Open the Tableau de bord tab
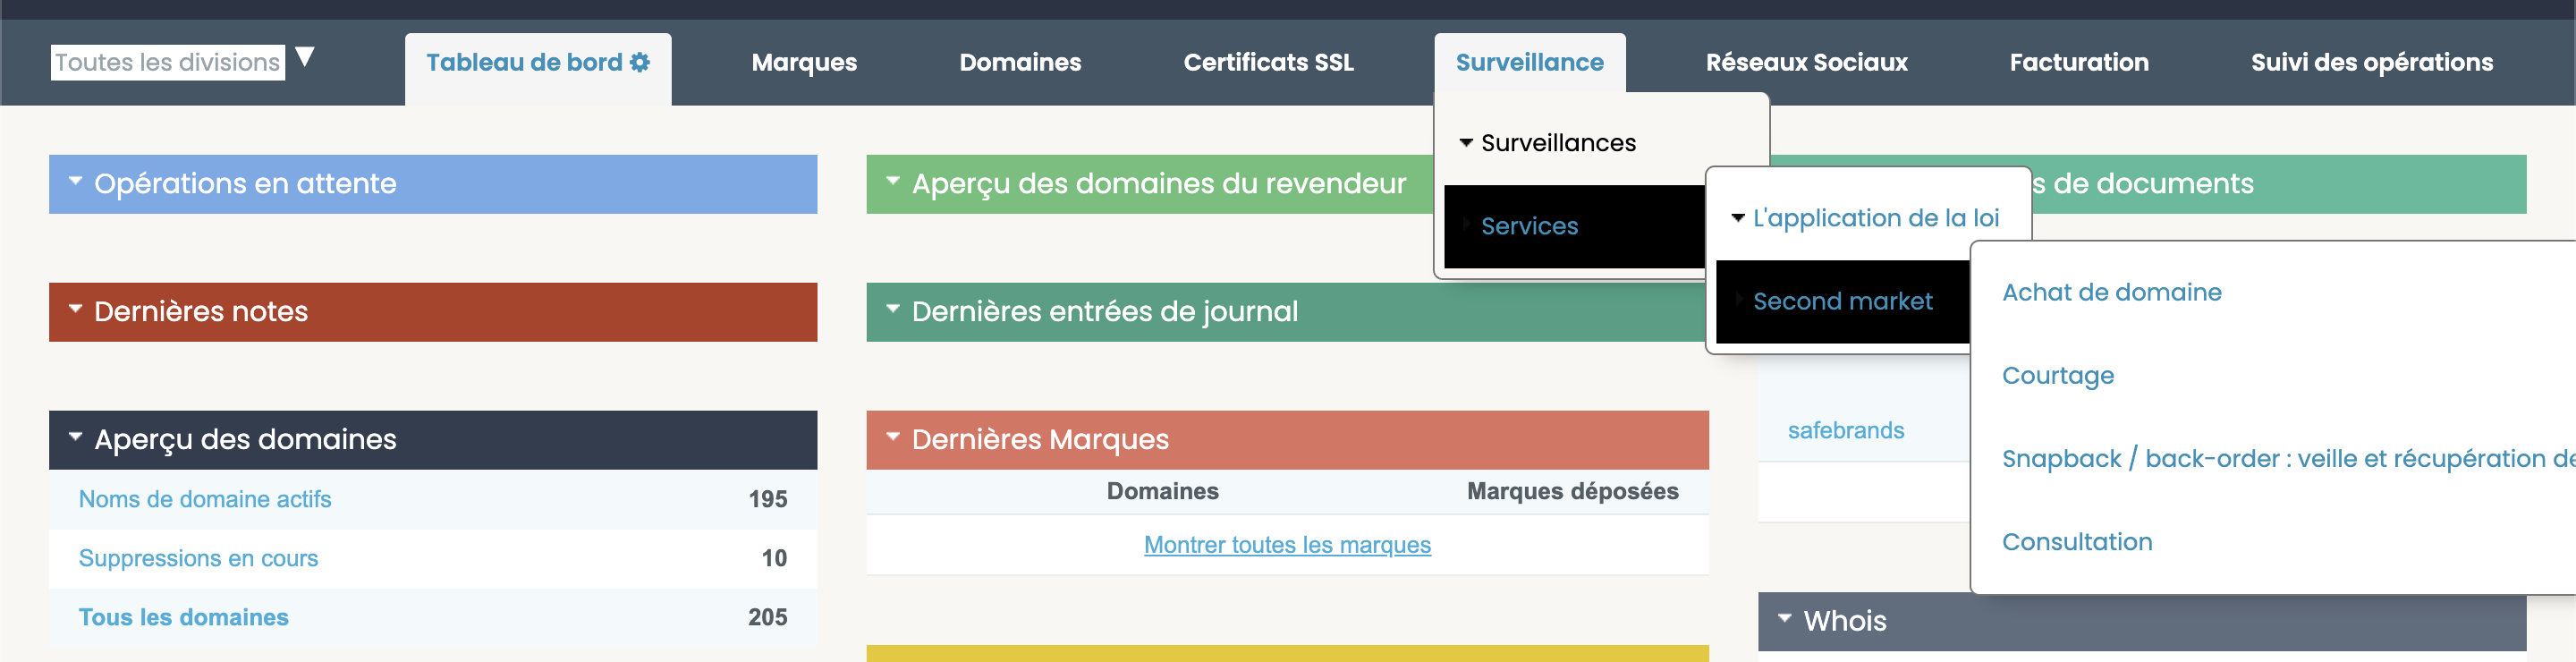The width and height of the screenshot is (2576, 662). [x=538, y=68]
